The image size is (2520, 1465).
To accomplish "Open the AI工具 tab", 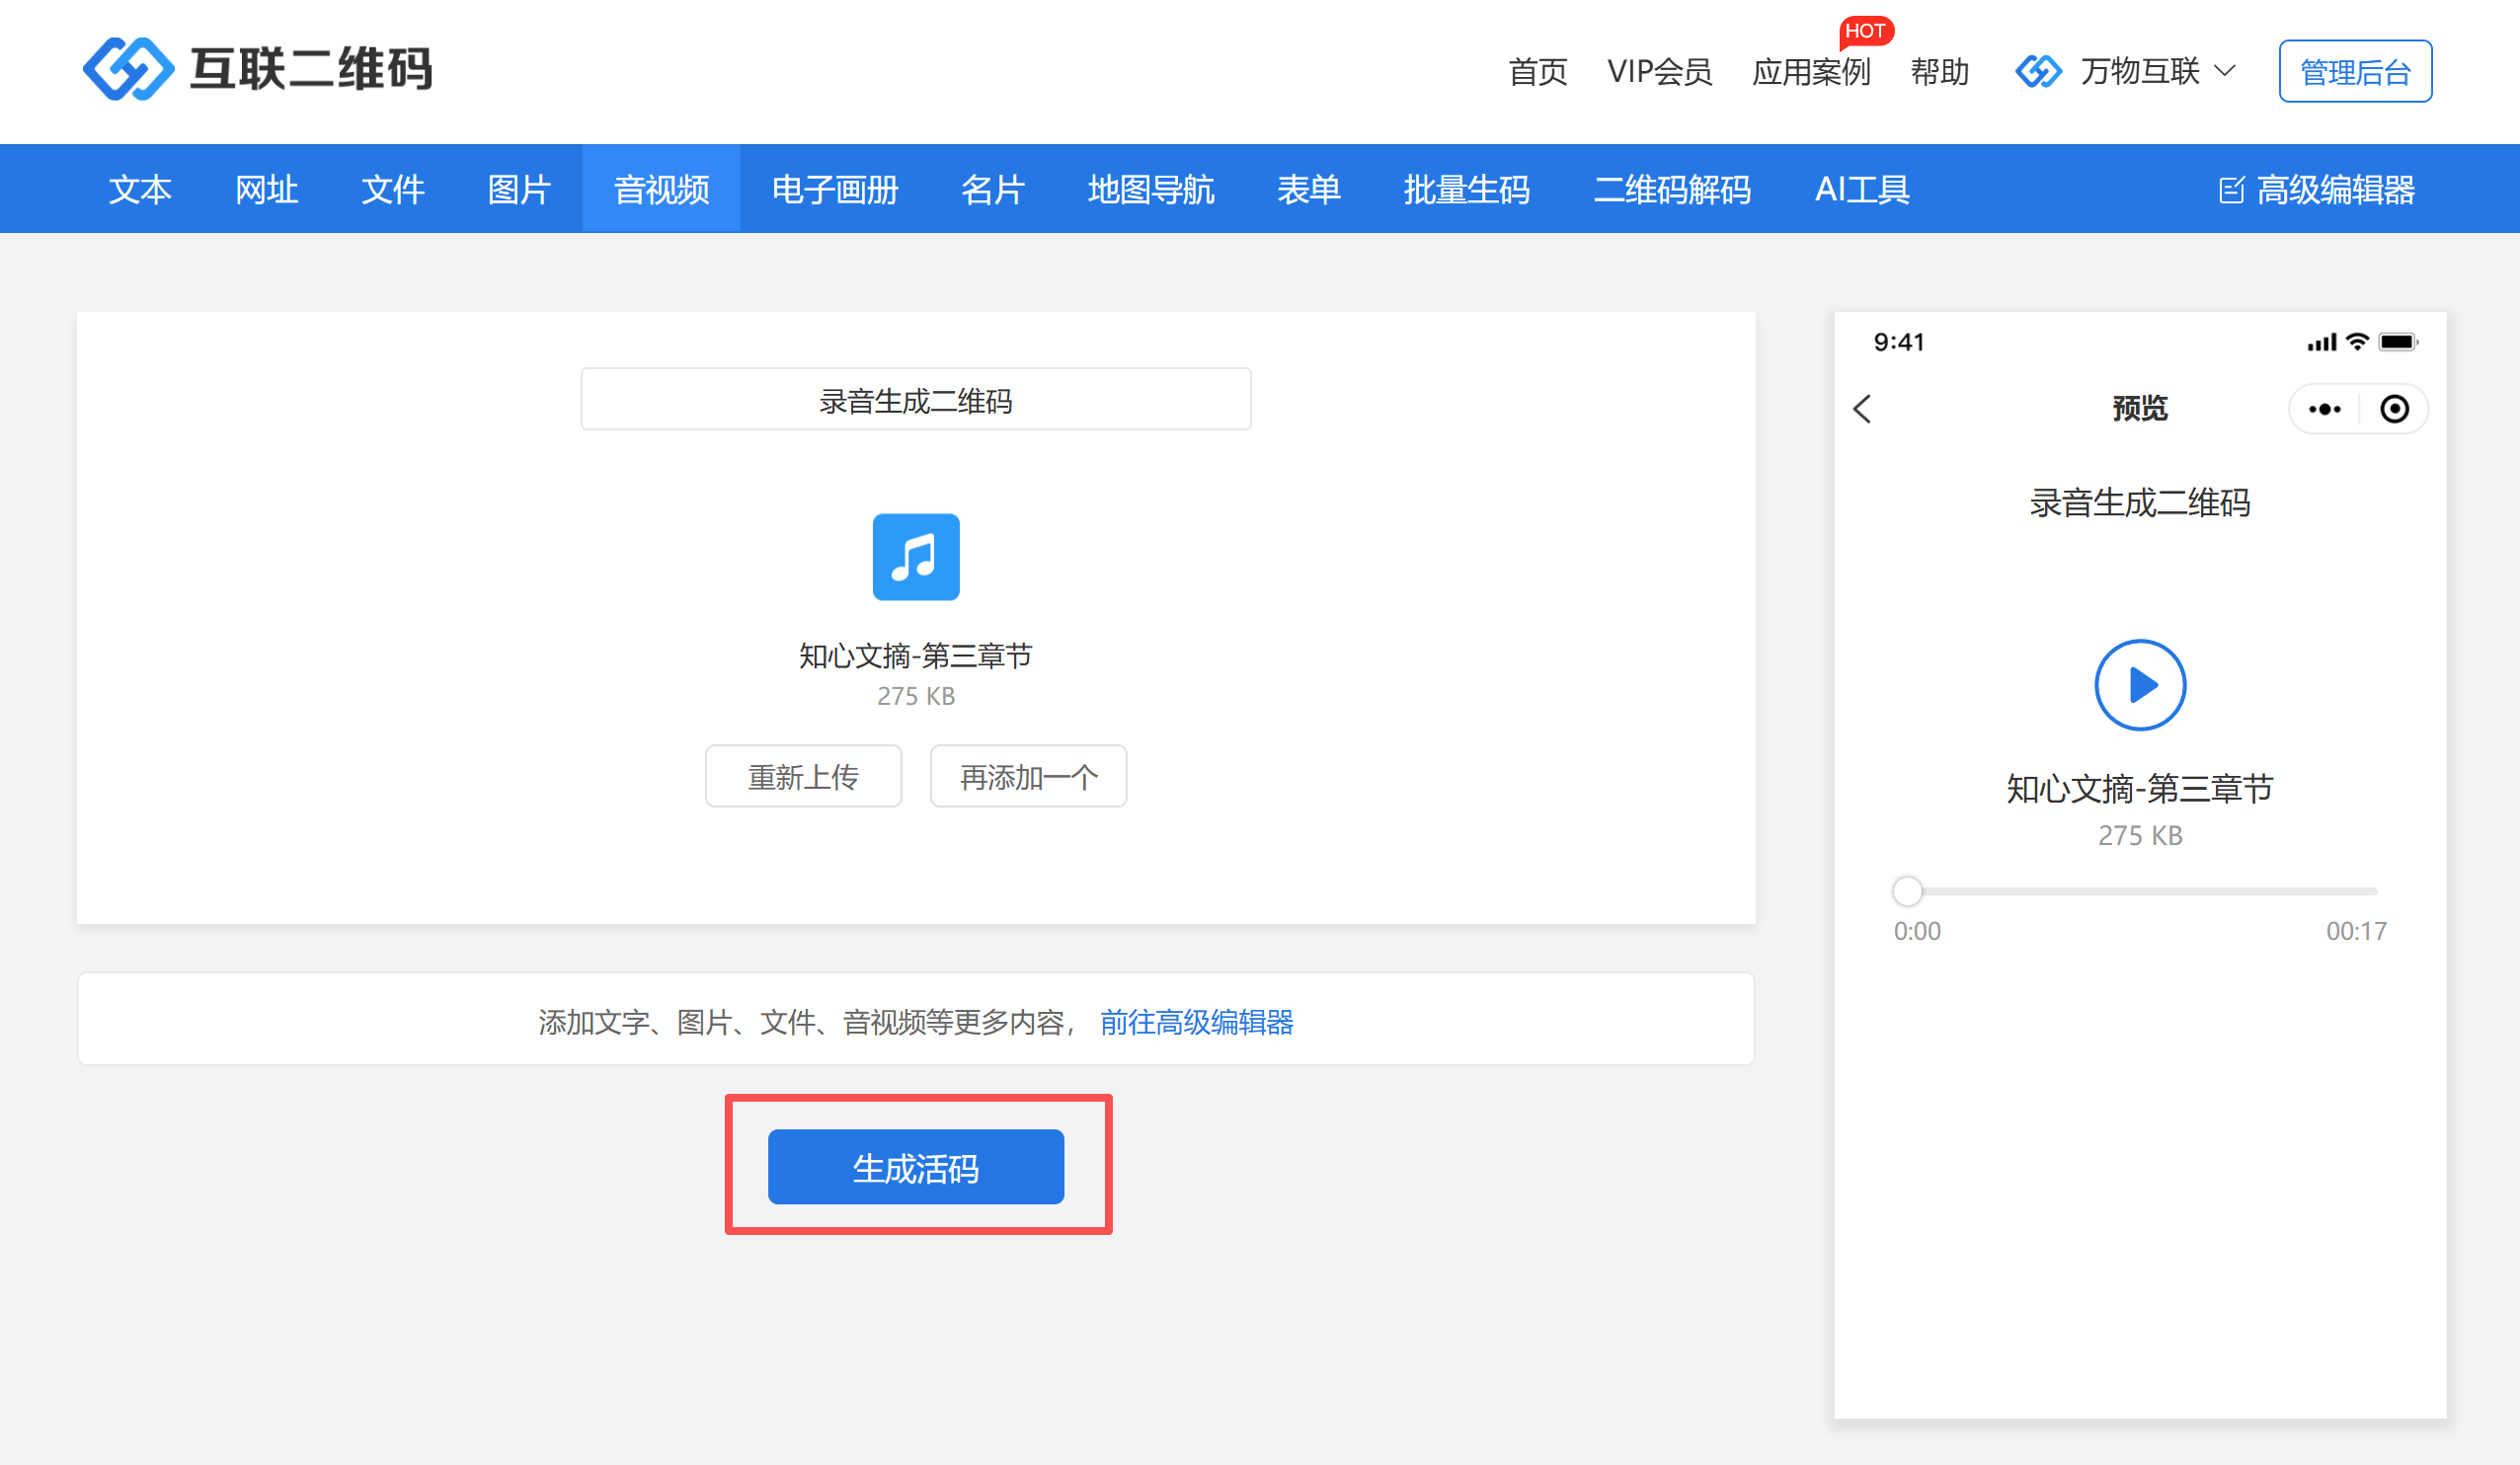I will (1862, 189).
